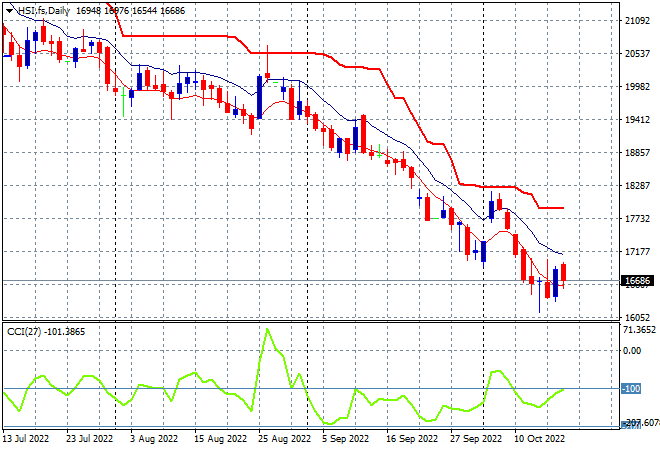Click the 16 Sep 2022 date label

click(412, 439)
